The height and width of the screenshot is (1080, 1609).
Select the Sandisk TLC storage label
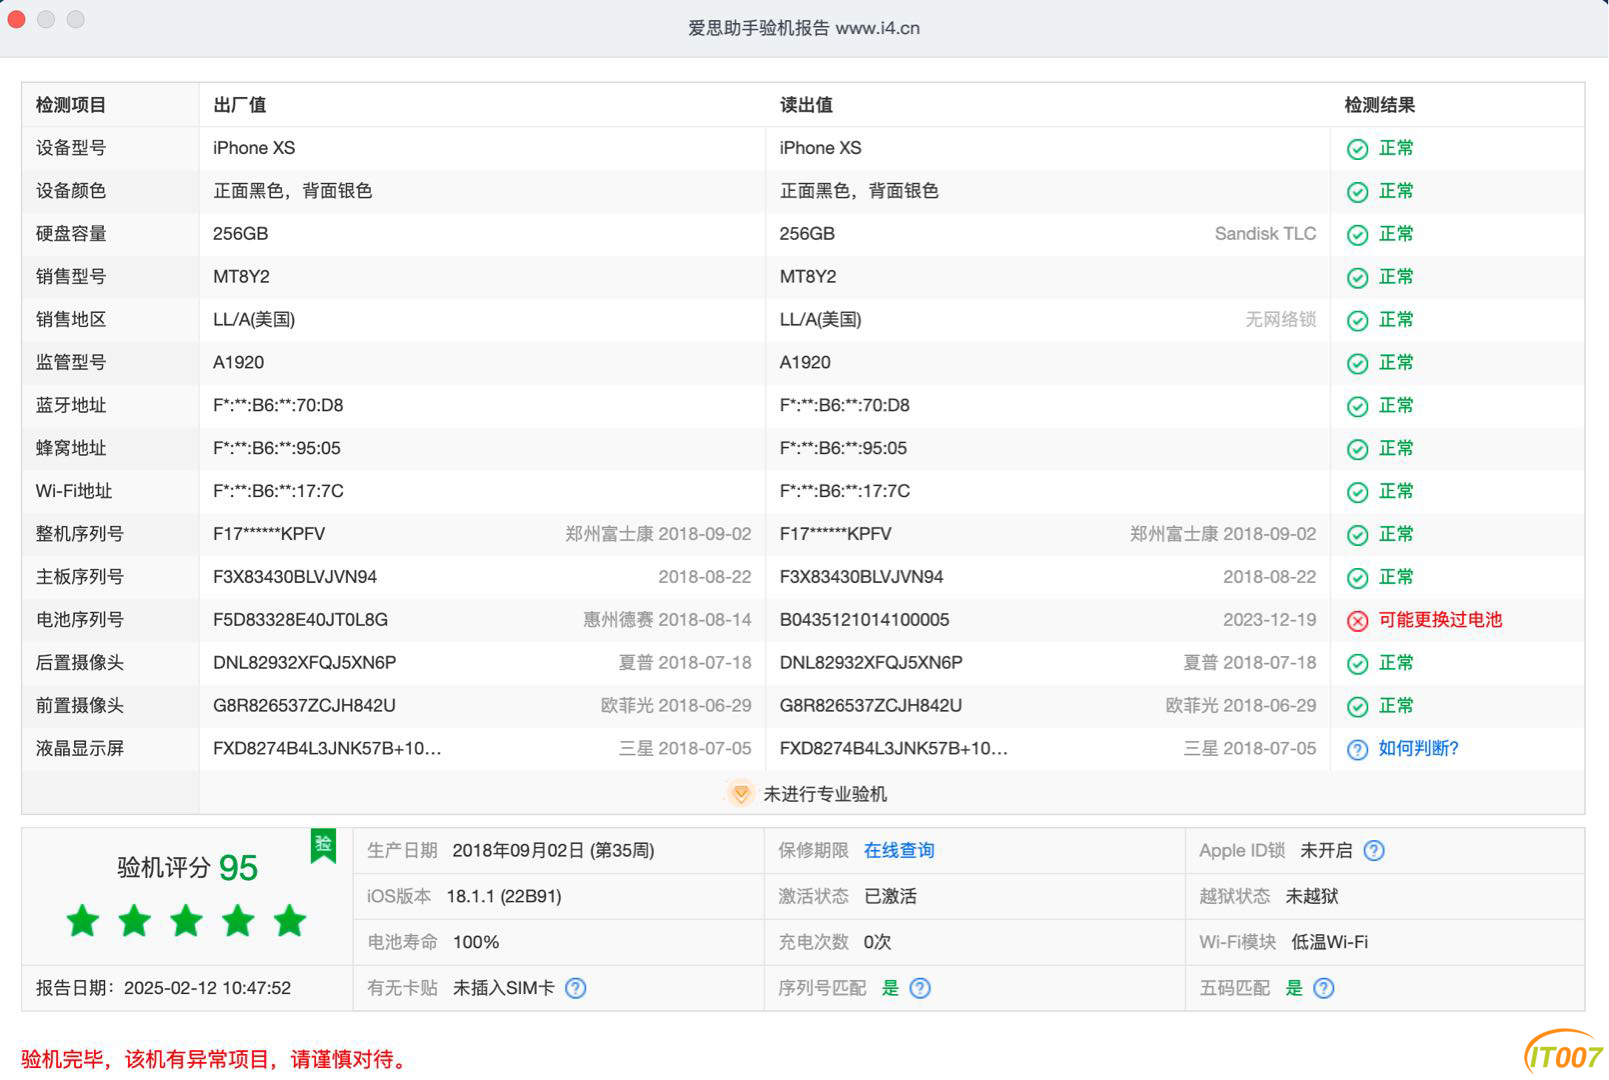pyautogui.click(x=1265, y=234)
